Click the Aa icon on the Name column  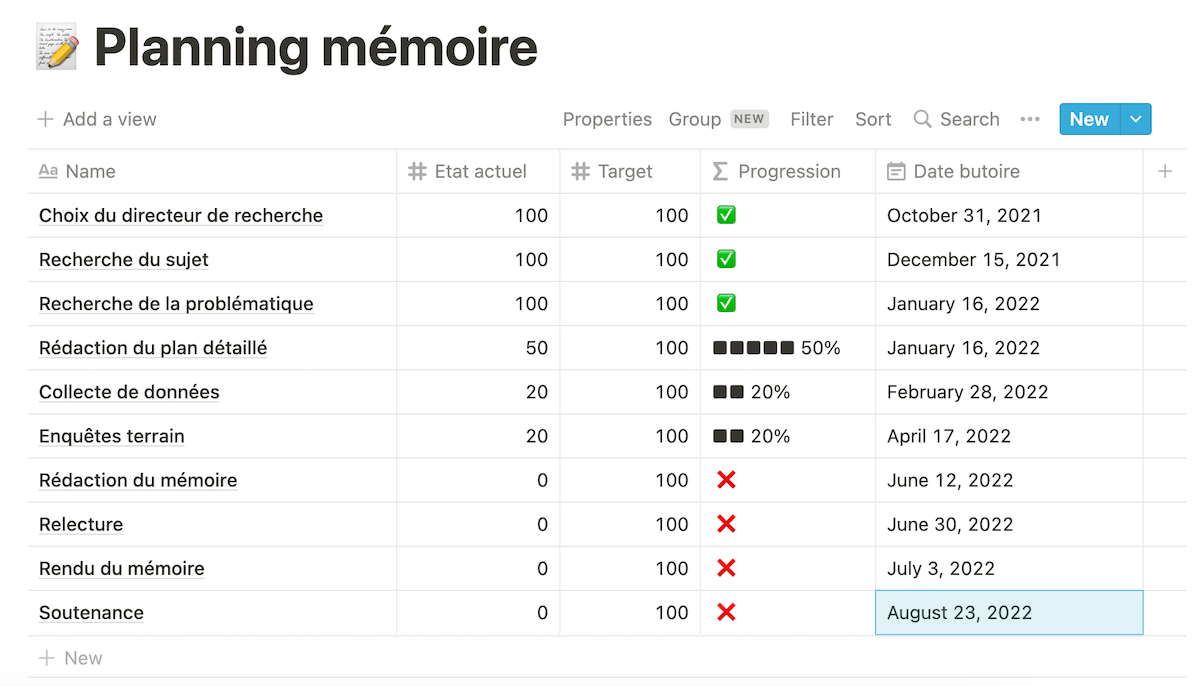pos(47,171)
